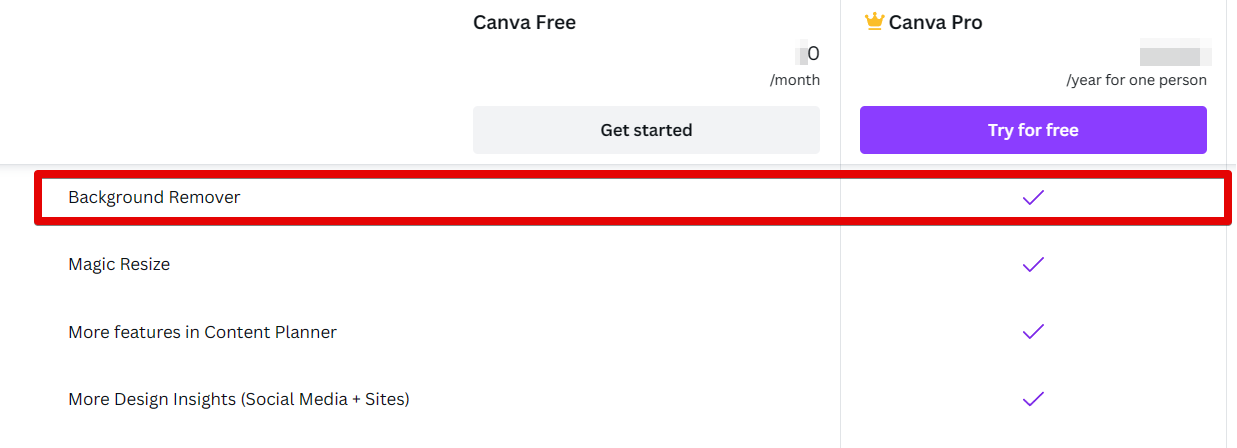This screenshot has height=448, width=1237.
Task: Click empty Canva Free cell for Magic Resize
Action: (646, 265)
